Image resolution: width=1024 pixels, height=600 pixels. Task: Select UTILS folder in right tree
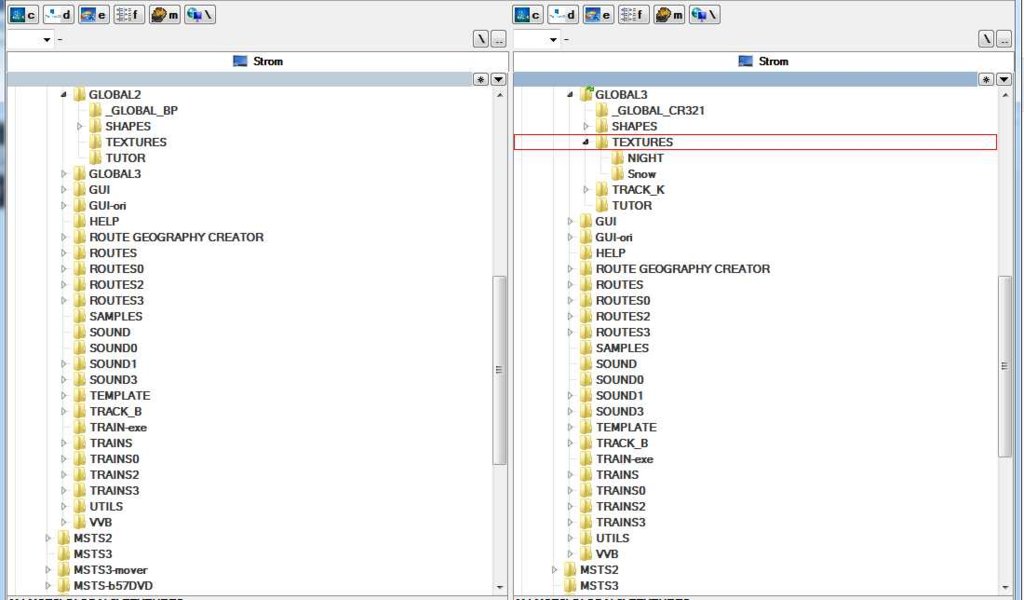point(612,538)
